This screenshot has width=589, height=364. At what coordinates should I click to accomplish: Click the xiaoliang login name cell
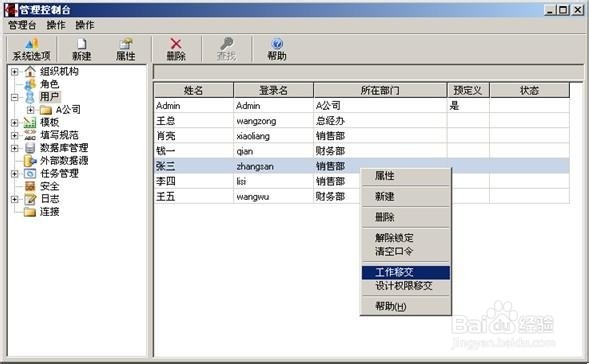(x=273, y=136)
